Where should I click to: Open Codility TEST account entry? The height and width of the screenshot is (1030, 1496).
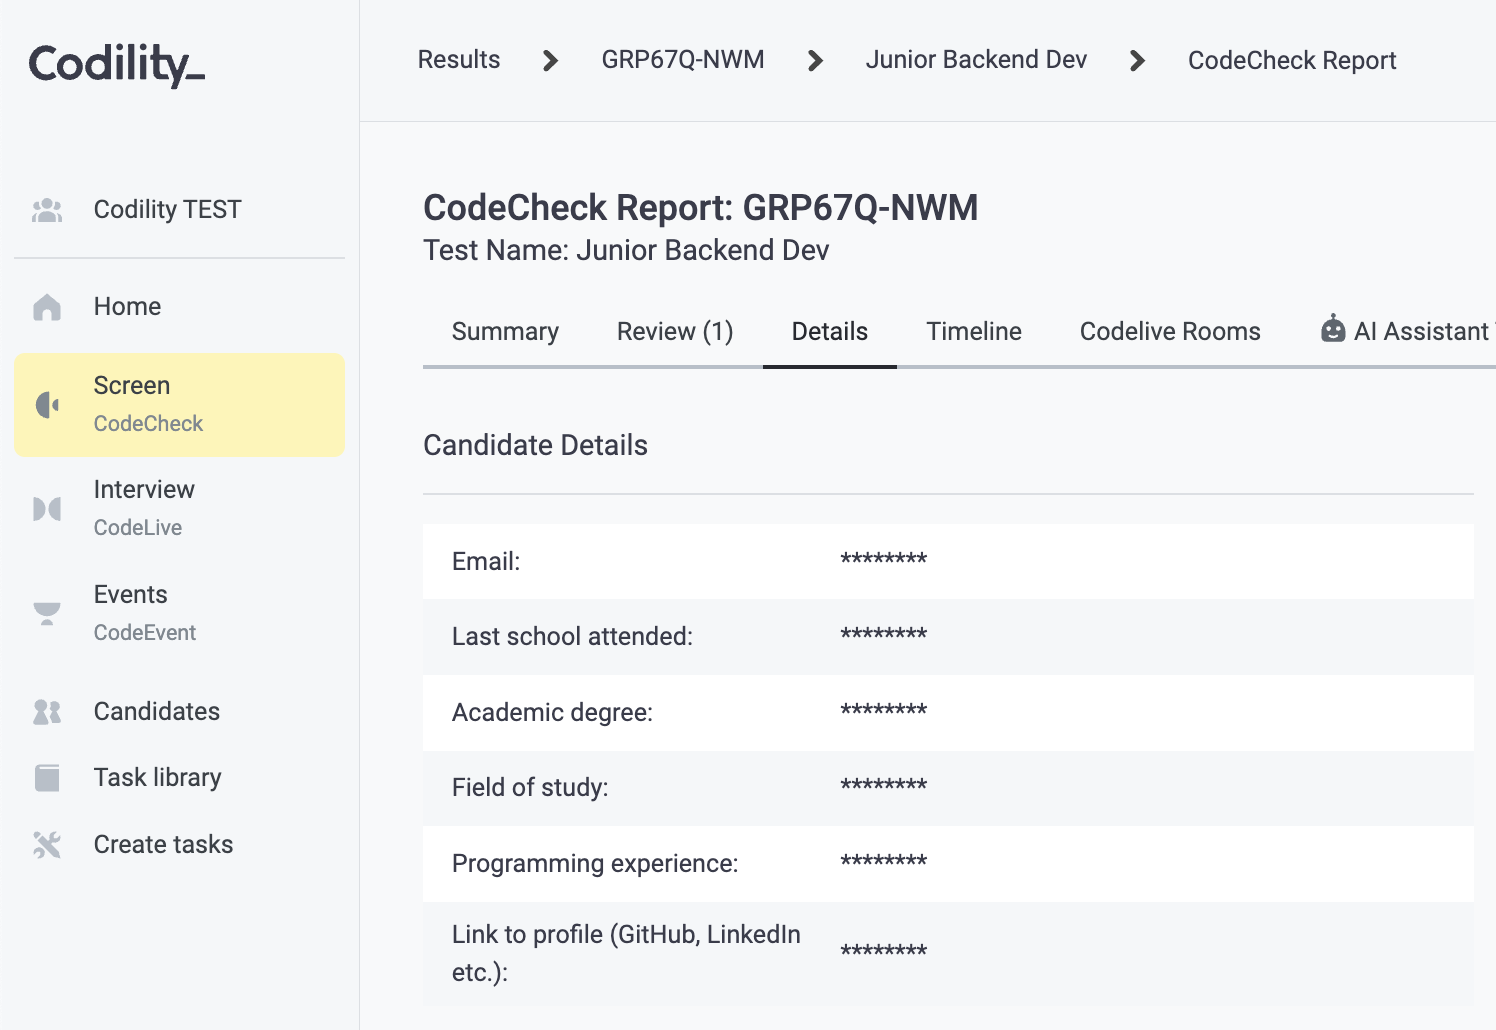pos(167,210)
